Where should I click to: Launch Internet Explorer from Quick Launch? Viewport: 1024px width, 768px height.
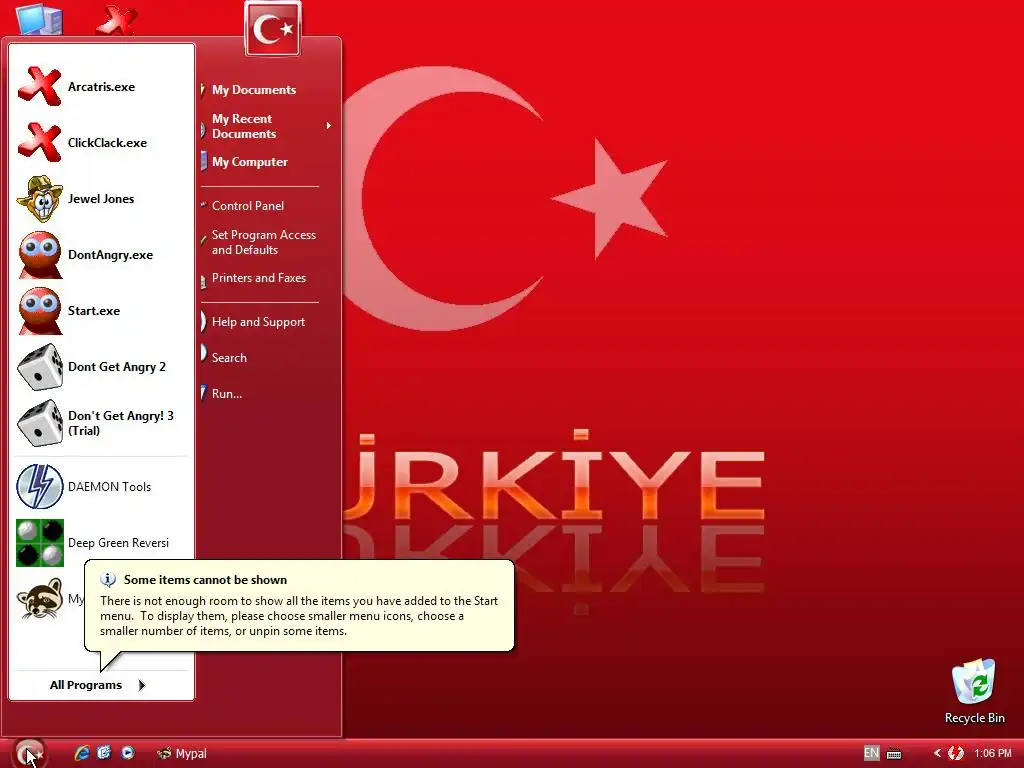tap(82, 753)
